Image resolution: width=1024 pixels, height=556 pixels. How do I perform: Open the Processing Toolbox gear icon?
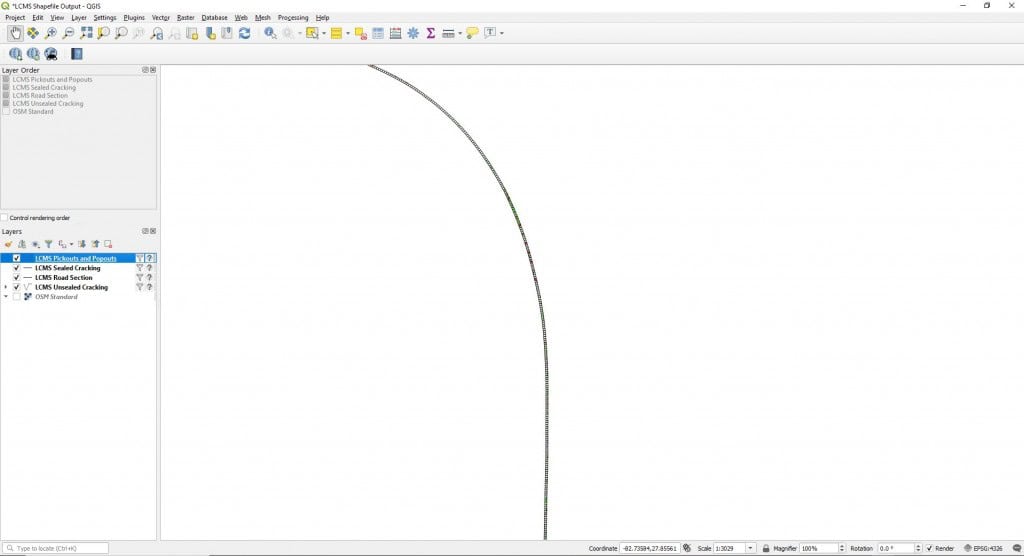pos(413,33)
